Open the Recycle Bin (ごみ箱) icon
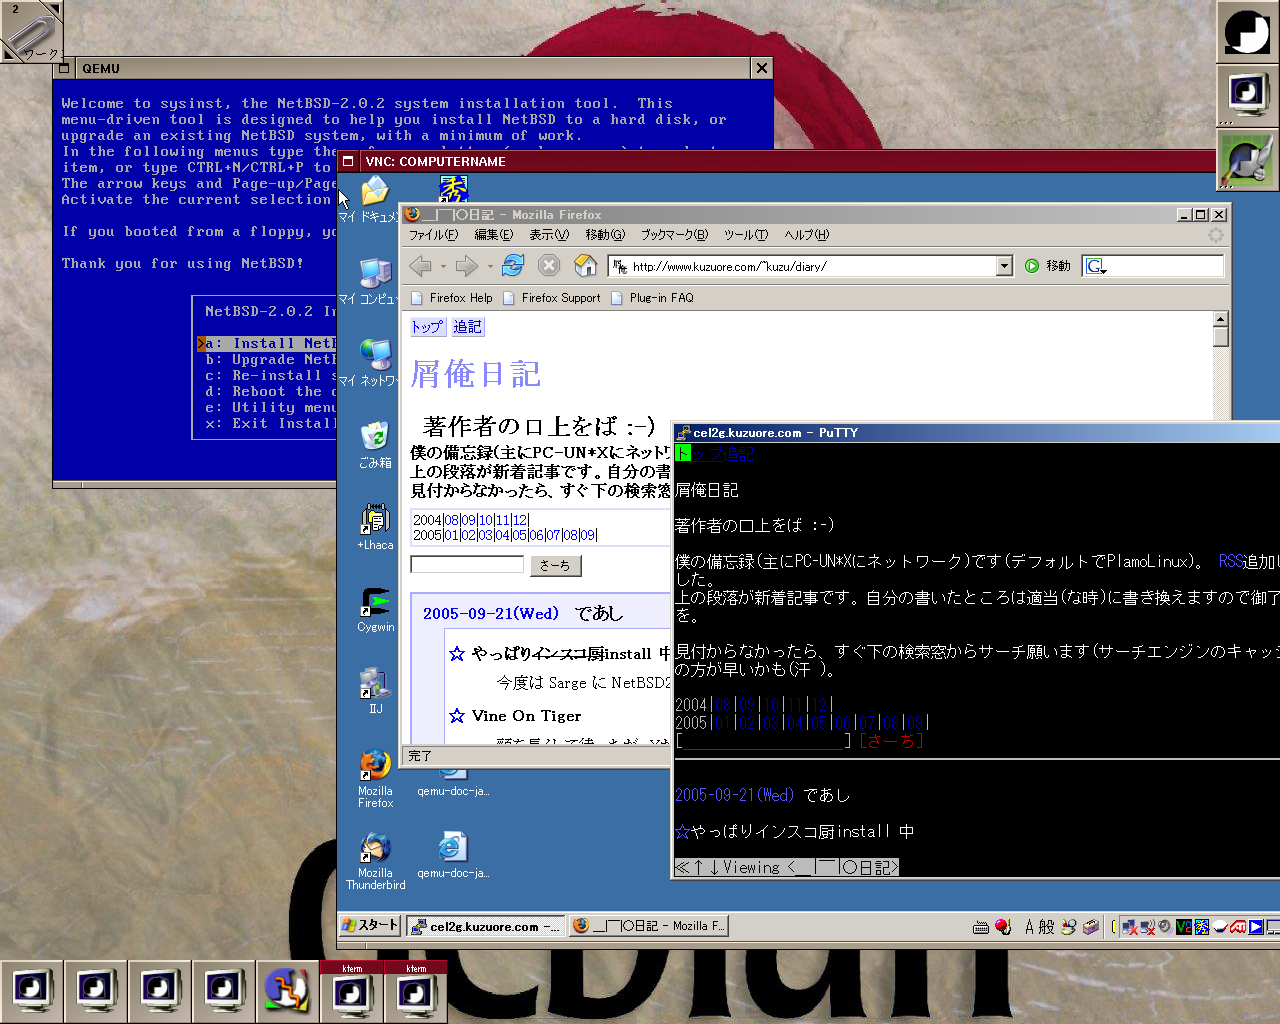Screen dimensions: 1280x1024 pyautogui.click(x=375, y=444)
